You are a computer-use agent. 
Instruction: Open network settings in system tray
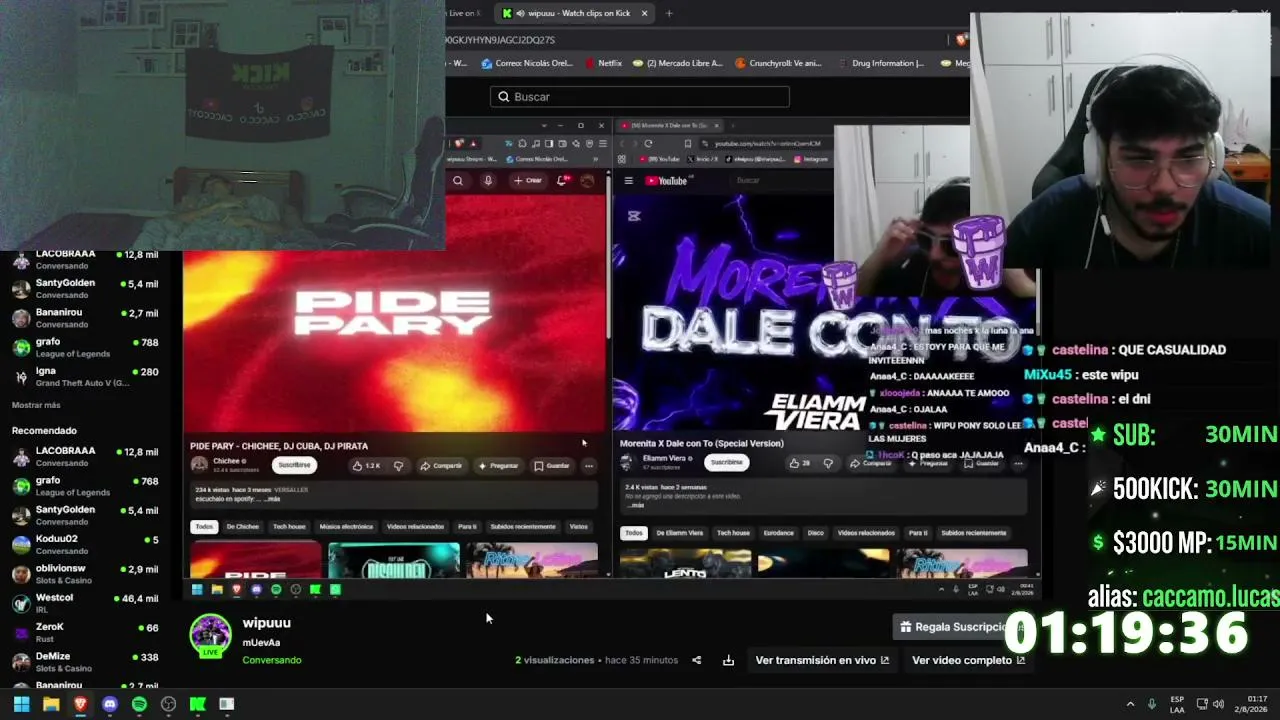1202,704
